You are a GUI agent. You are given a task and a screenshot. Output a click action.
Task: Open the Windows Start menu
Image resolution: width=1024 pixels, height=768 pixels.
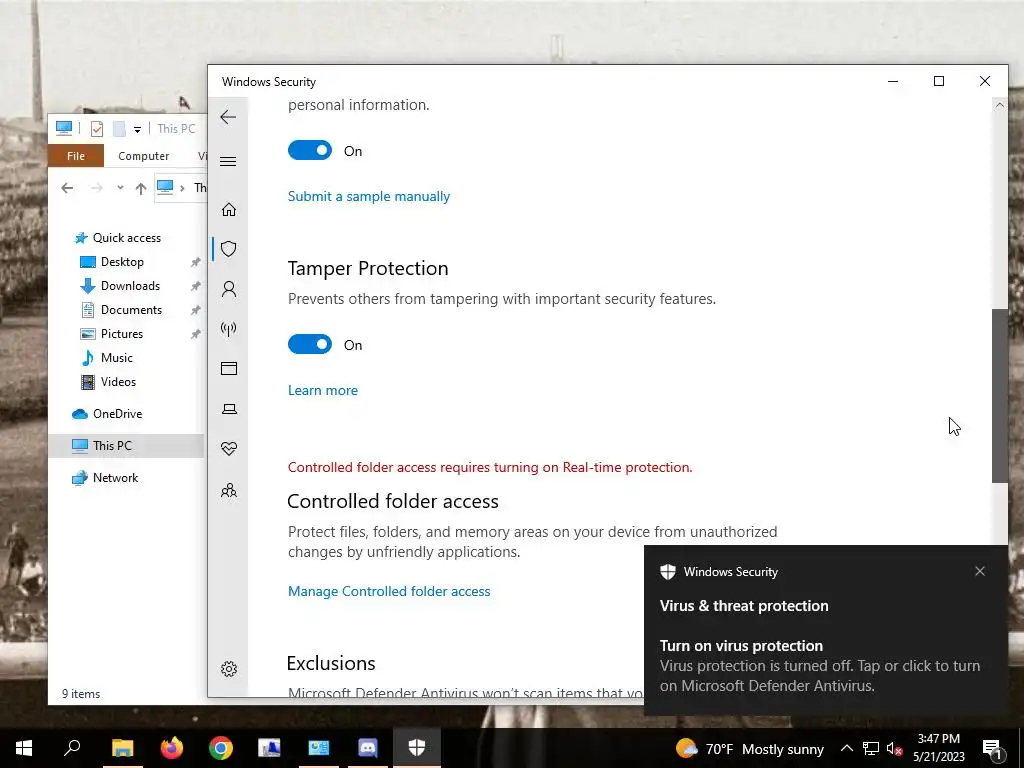24,748
